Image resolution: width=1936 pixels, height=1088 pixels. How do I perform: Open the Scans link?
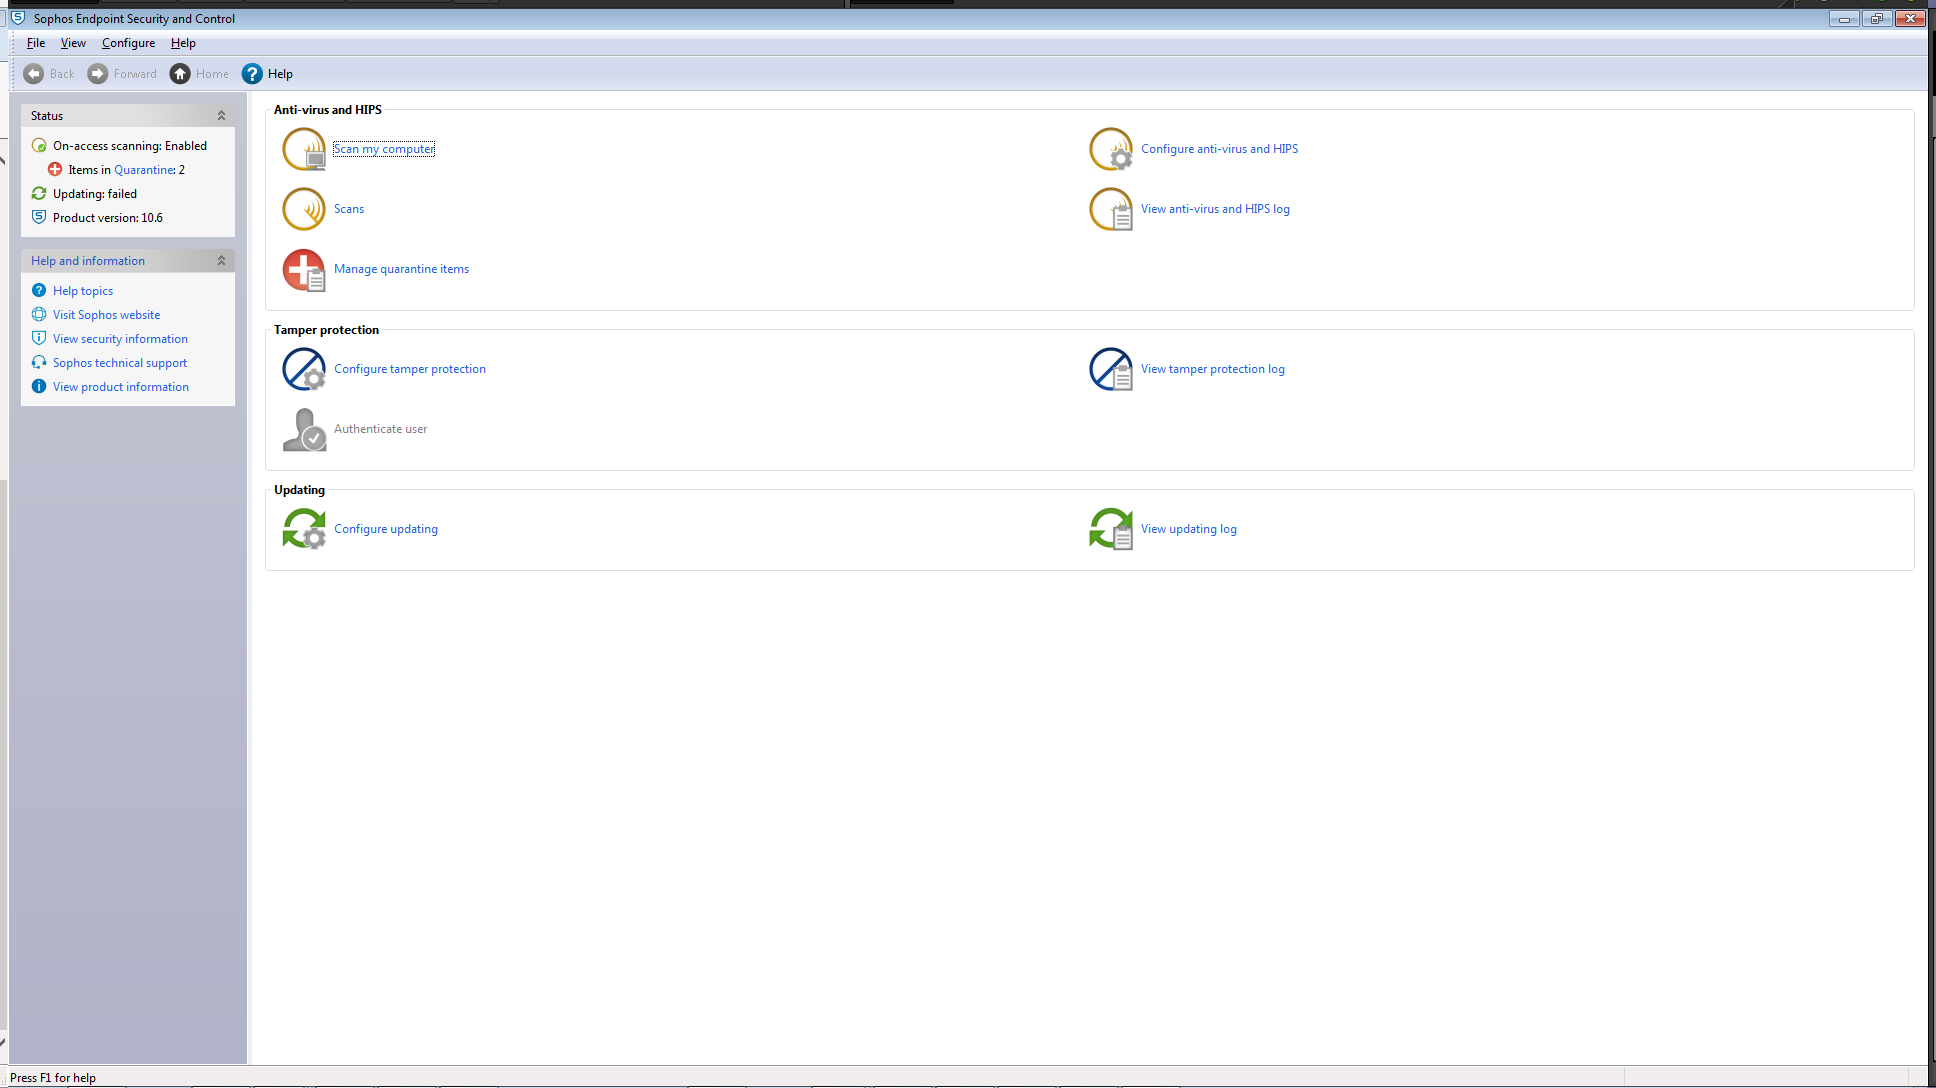point(349,209)
